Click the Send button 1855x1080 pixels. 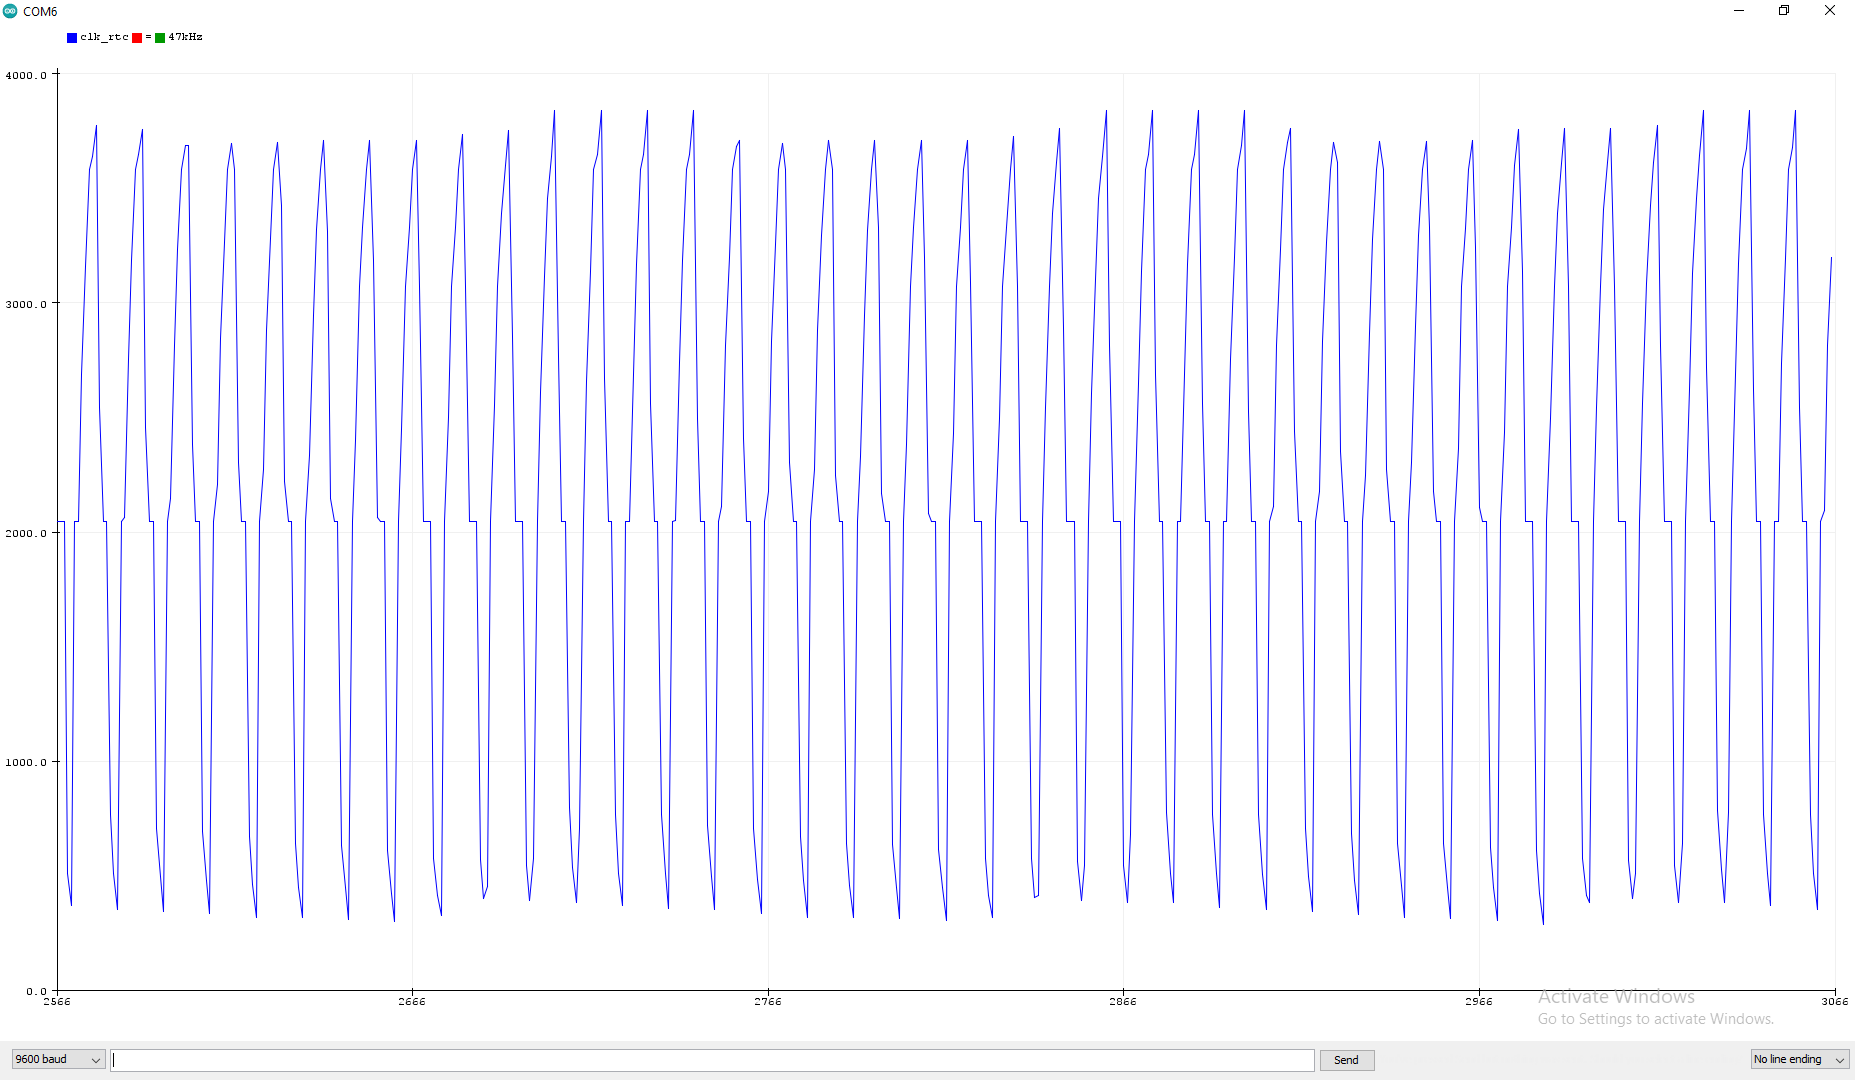(x=1346, y=1060)
